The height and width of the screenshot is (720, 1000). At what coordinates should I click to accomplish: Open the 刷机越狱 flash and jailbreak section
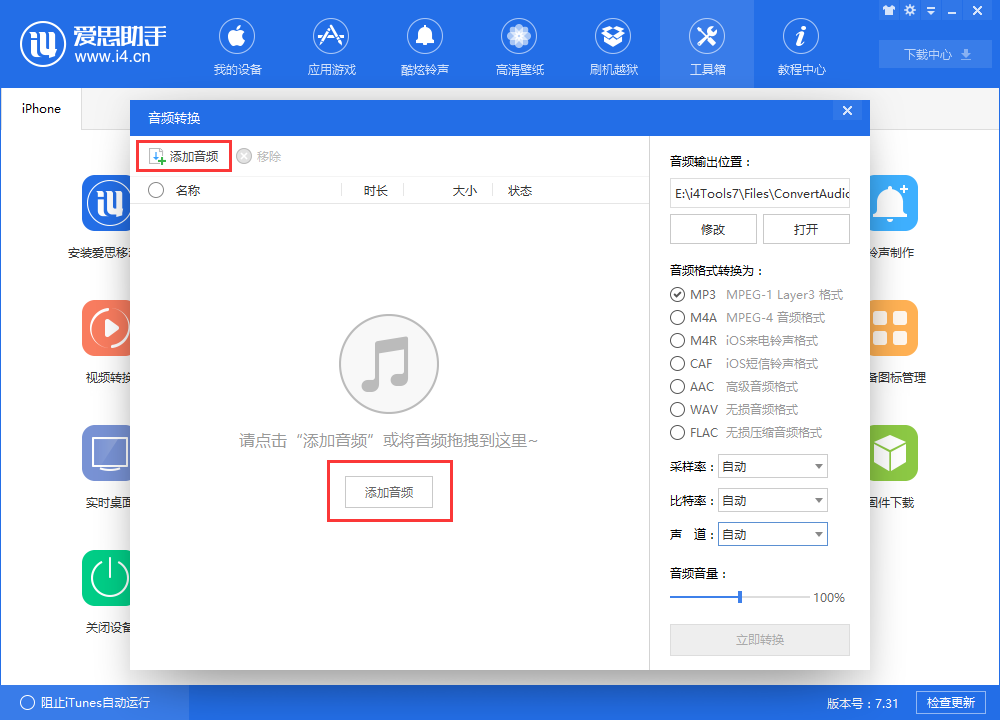613,47
